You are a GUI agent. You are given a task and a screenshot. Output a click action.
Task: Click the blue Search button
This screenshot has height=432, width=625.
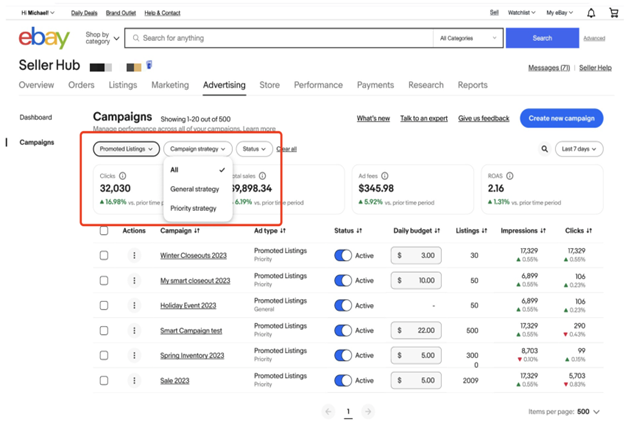click(542, 38)
